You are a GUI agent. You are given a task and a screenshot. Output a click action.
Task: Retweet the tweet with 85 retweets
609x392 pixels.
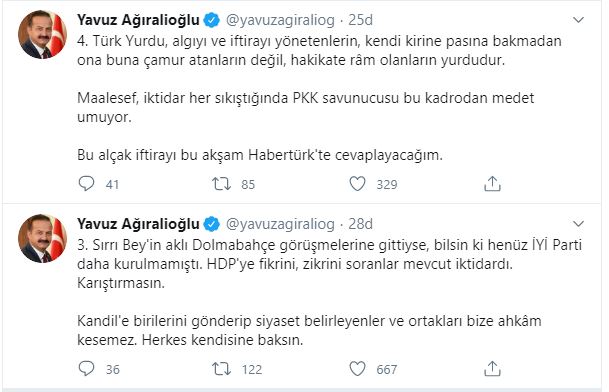click(x=221, y=183)
